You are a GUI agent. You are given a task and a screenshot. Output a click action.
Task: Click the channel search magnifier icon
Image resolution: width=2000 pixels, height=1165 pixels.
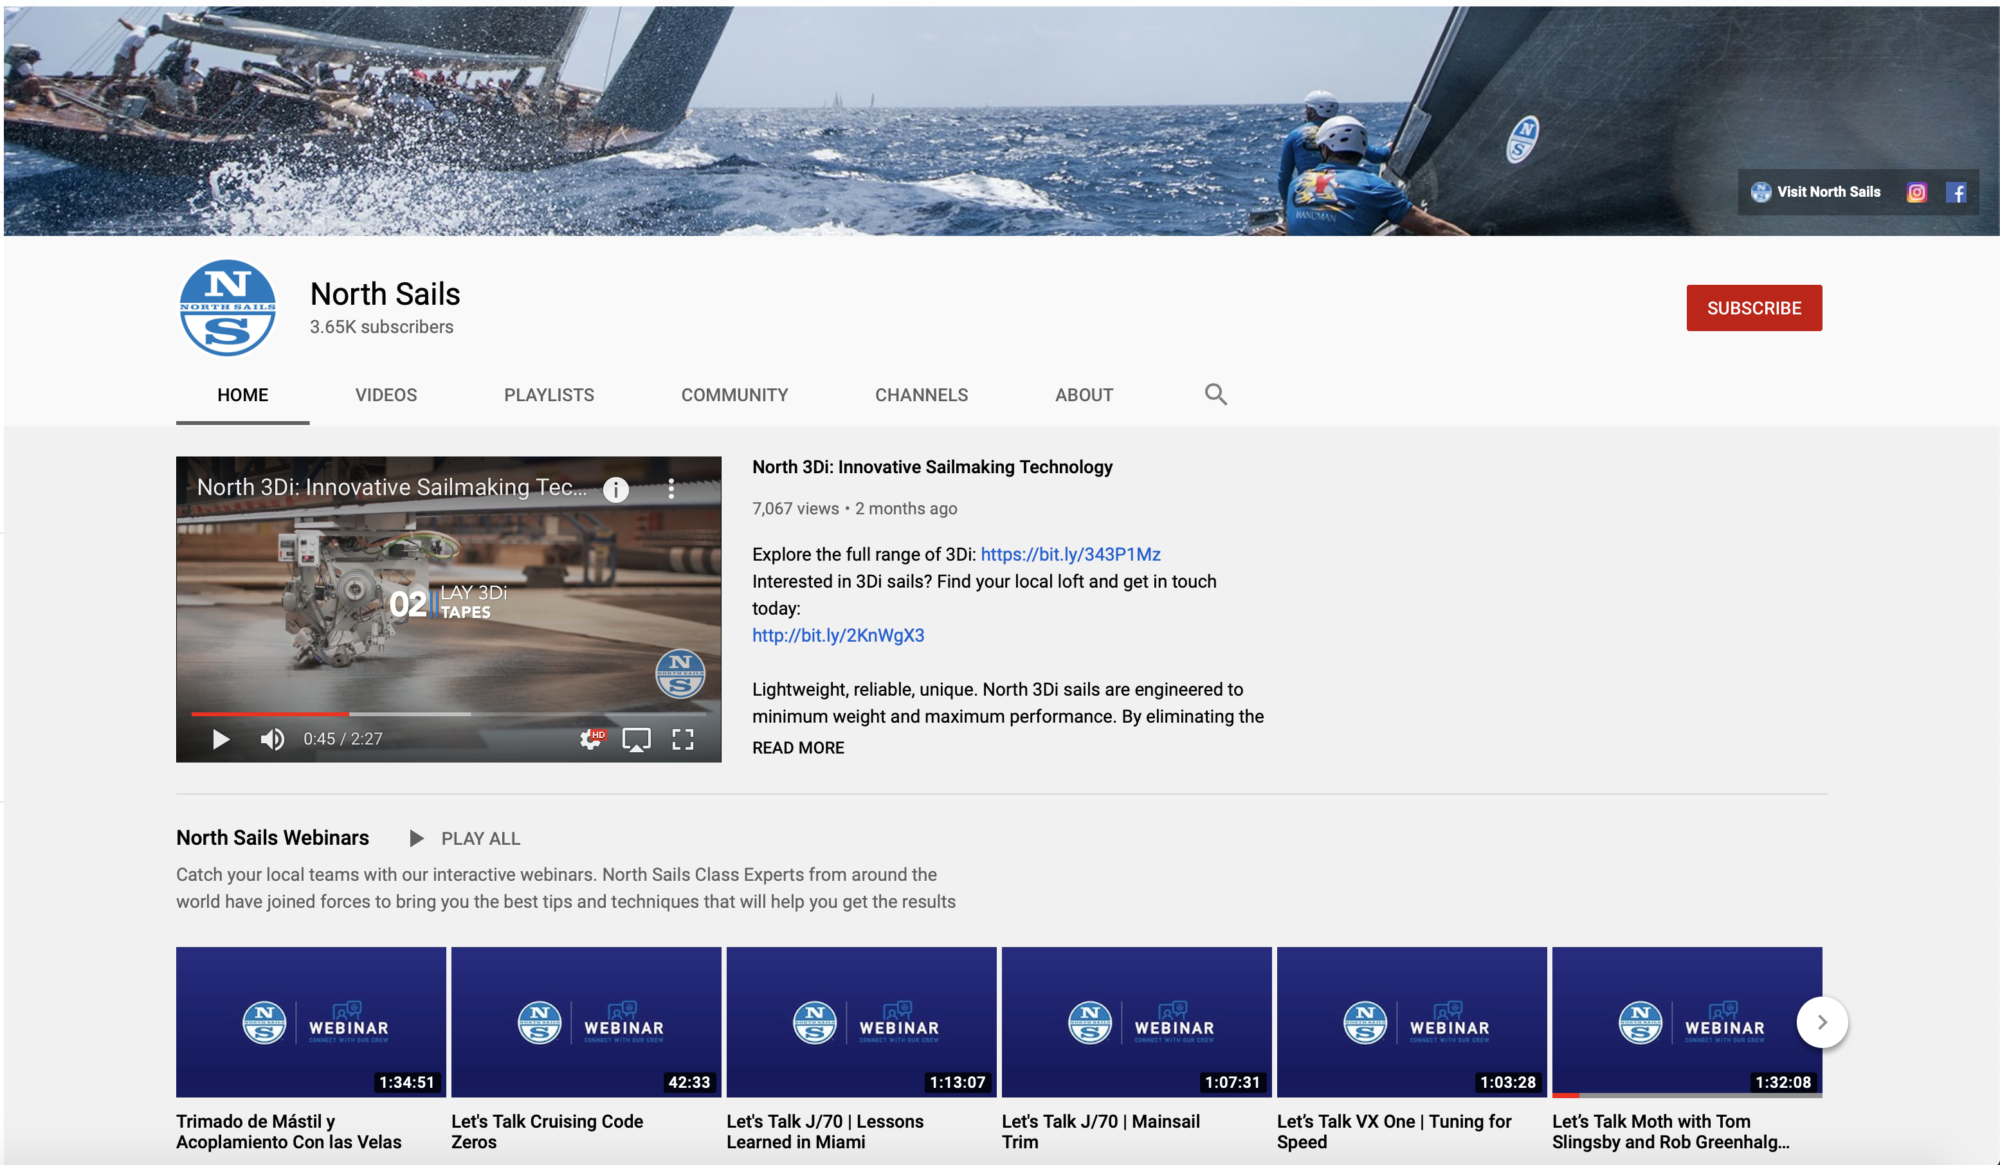point(1215,394)
